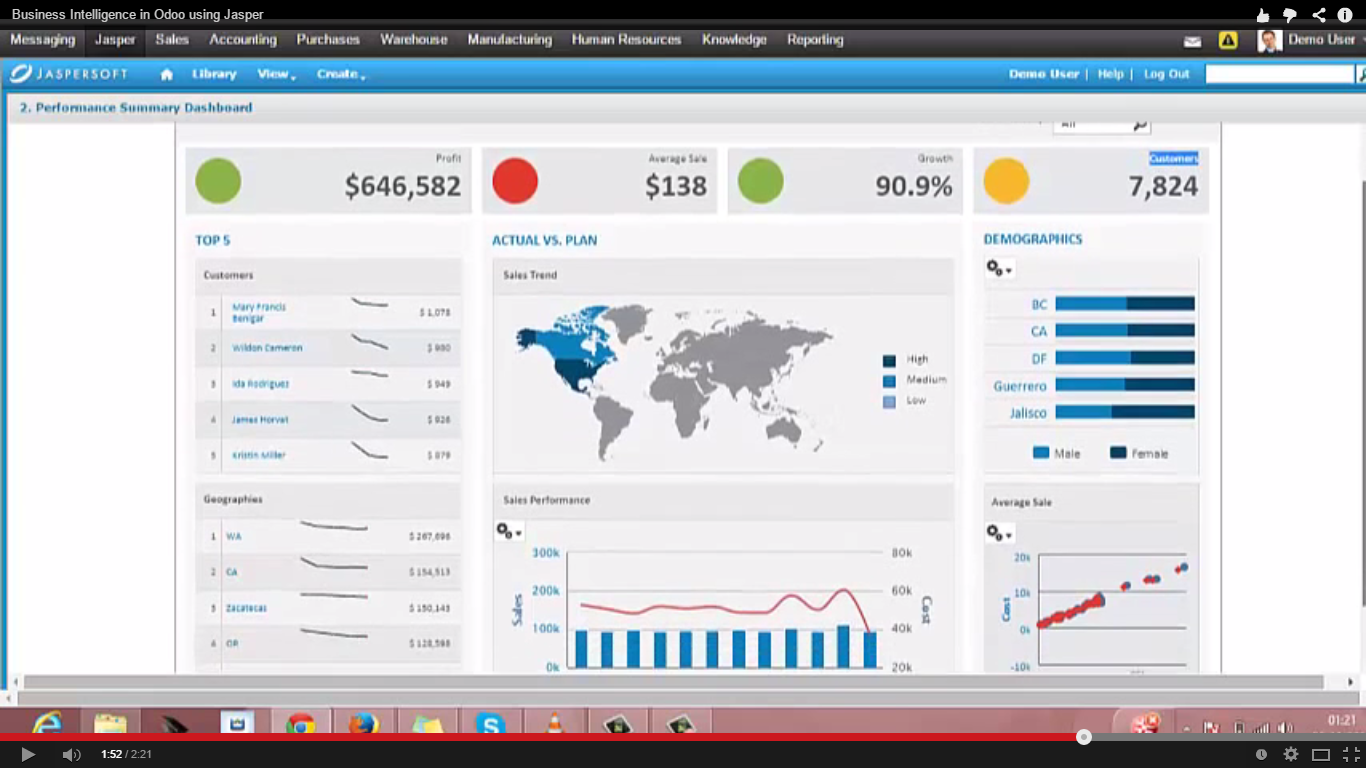Click the thumbs up like icon
The image size is (1366, 768).
click(x=1262, y=15)
